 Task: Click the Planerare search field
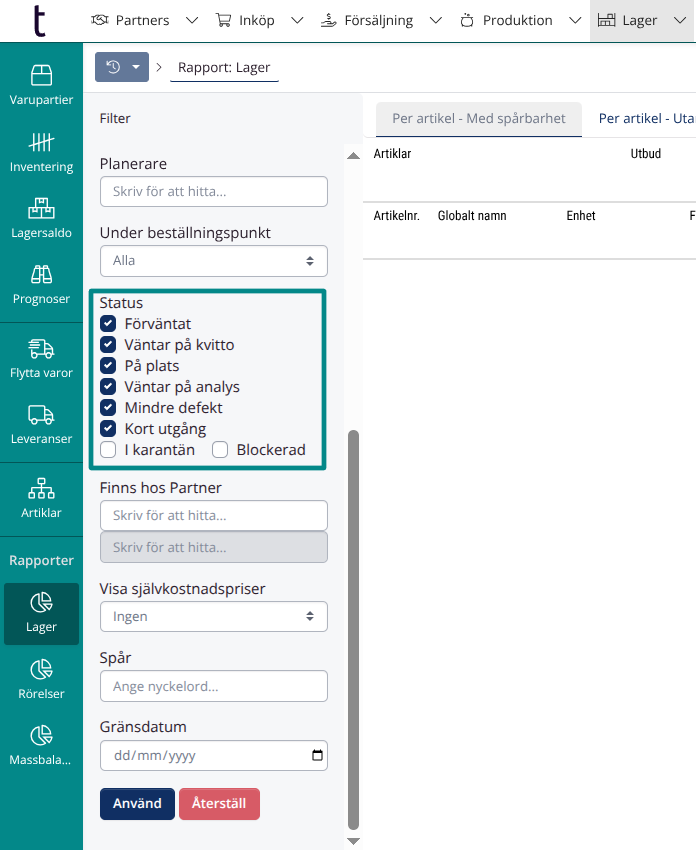[x=214, y=191]
